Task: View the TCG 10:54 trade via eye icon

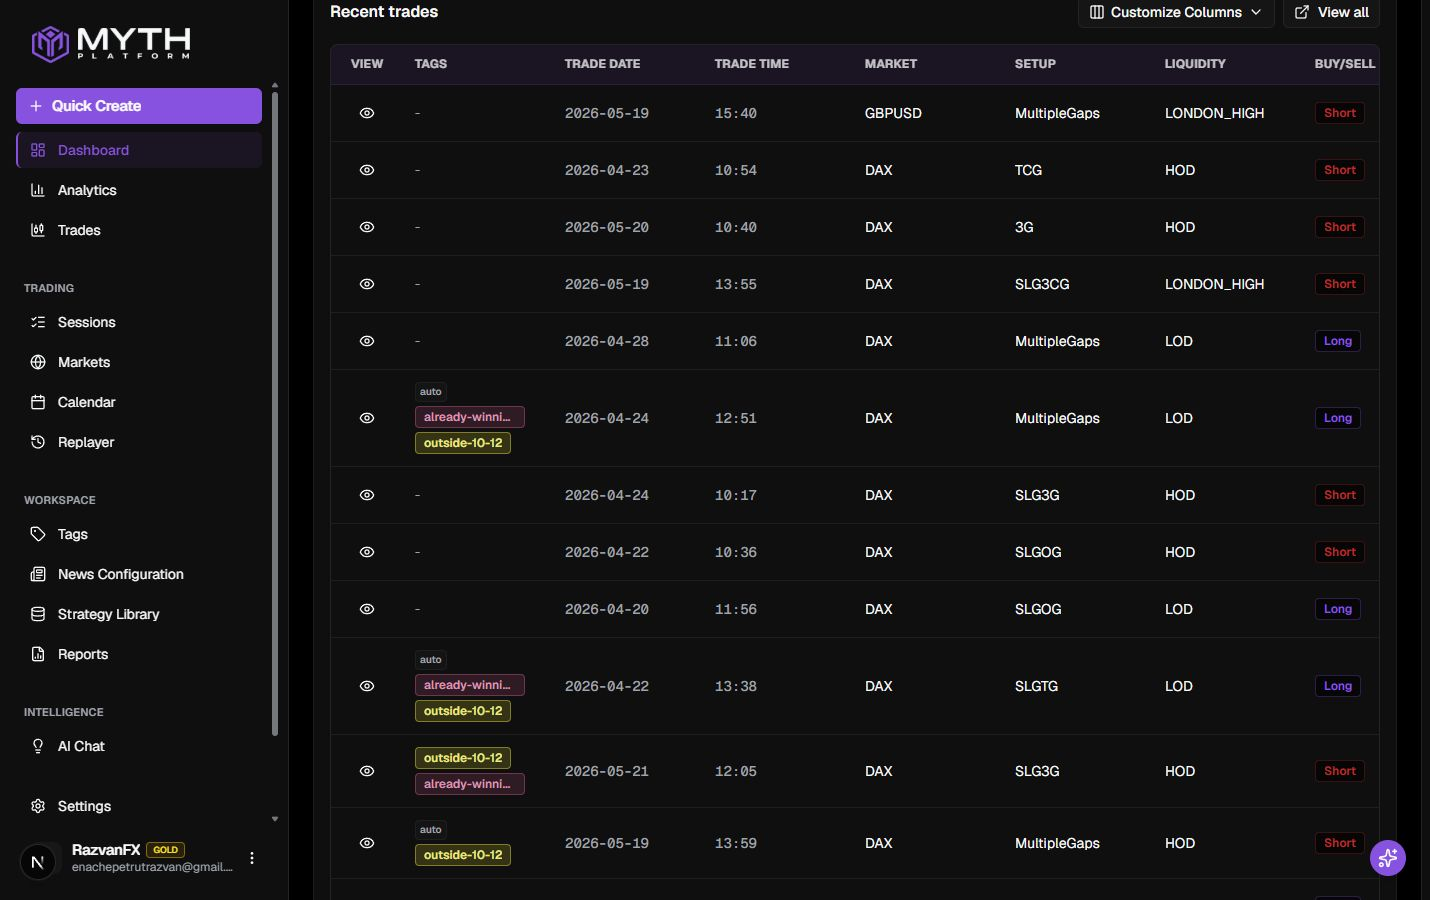Action: (367, 170)
